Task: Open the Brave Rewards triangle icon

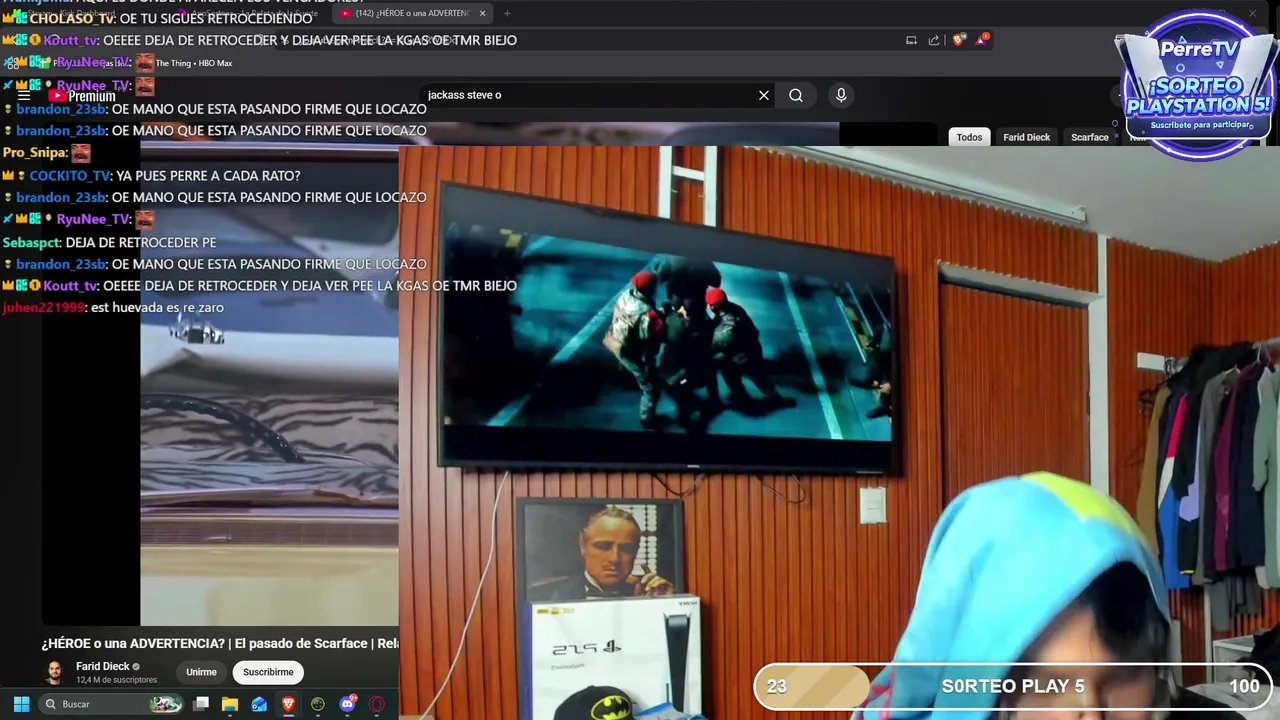Action: (x=983, y=40)
